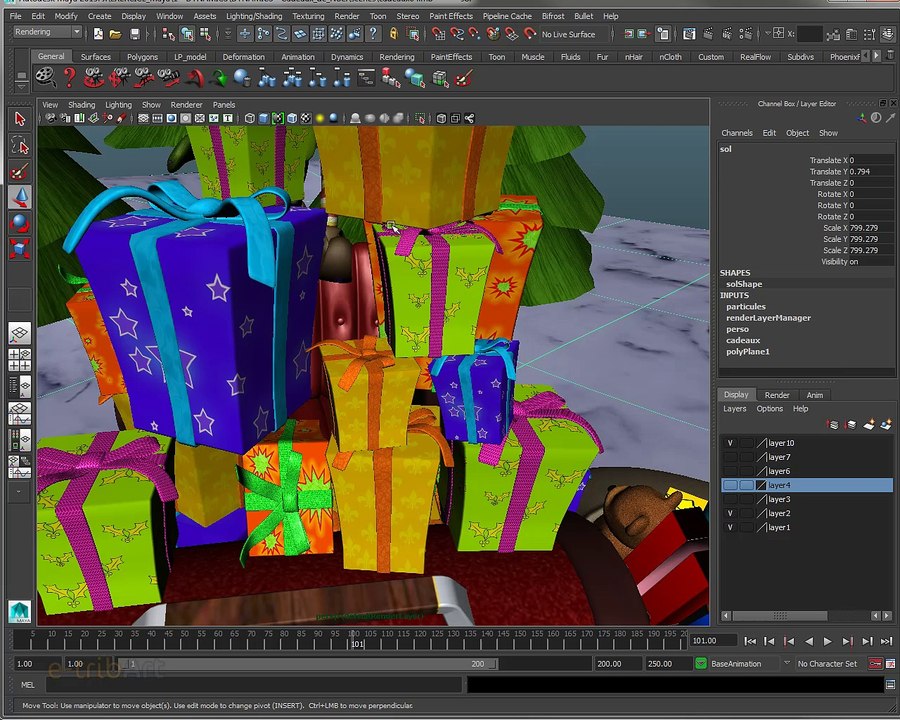This screenshot has width=900, height=720.
Task: Activate the Lasso select tool
Action: point(20,146)
